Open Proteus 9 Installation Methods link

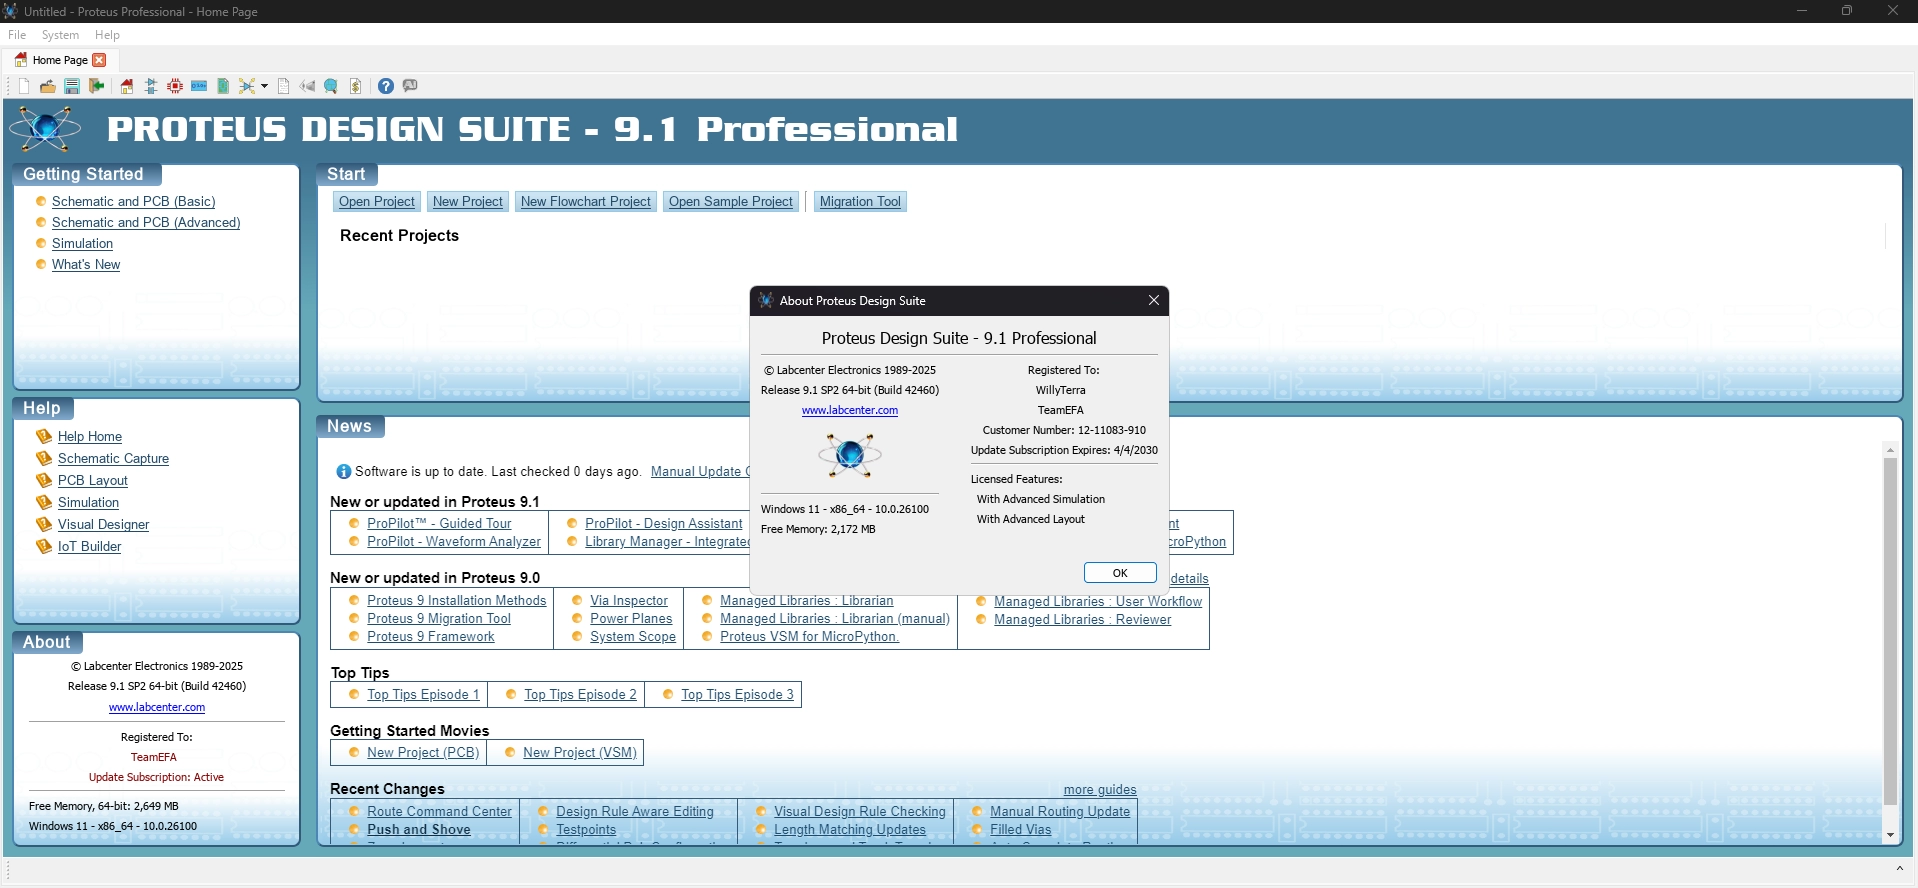457,601
